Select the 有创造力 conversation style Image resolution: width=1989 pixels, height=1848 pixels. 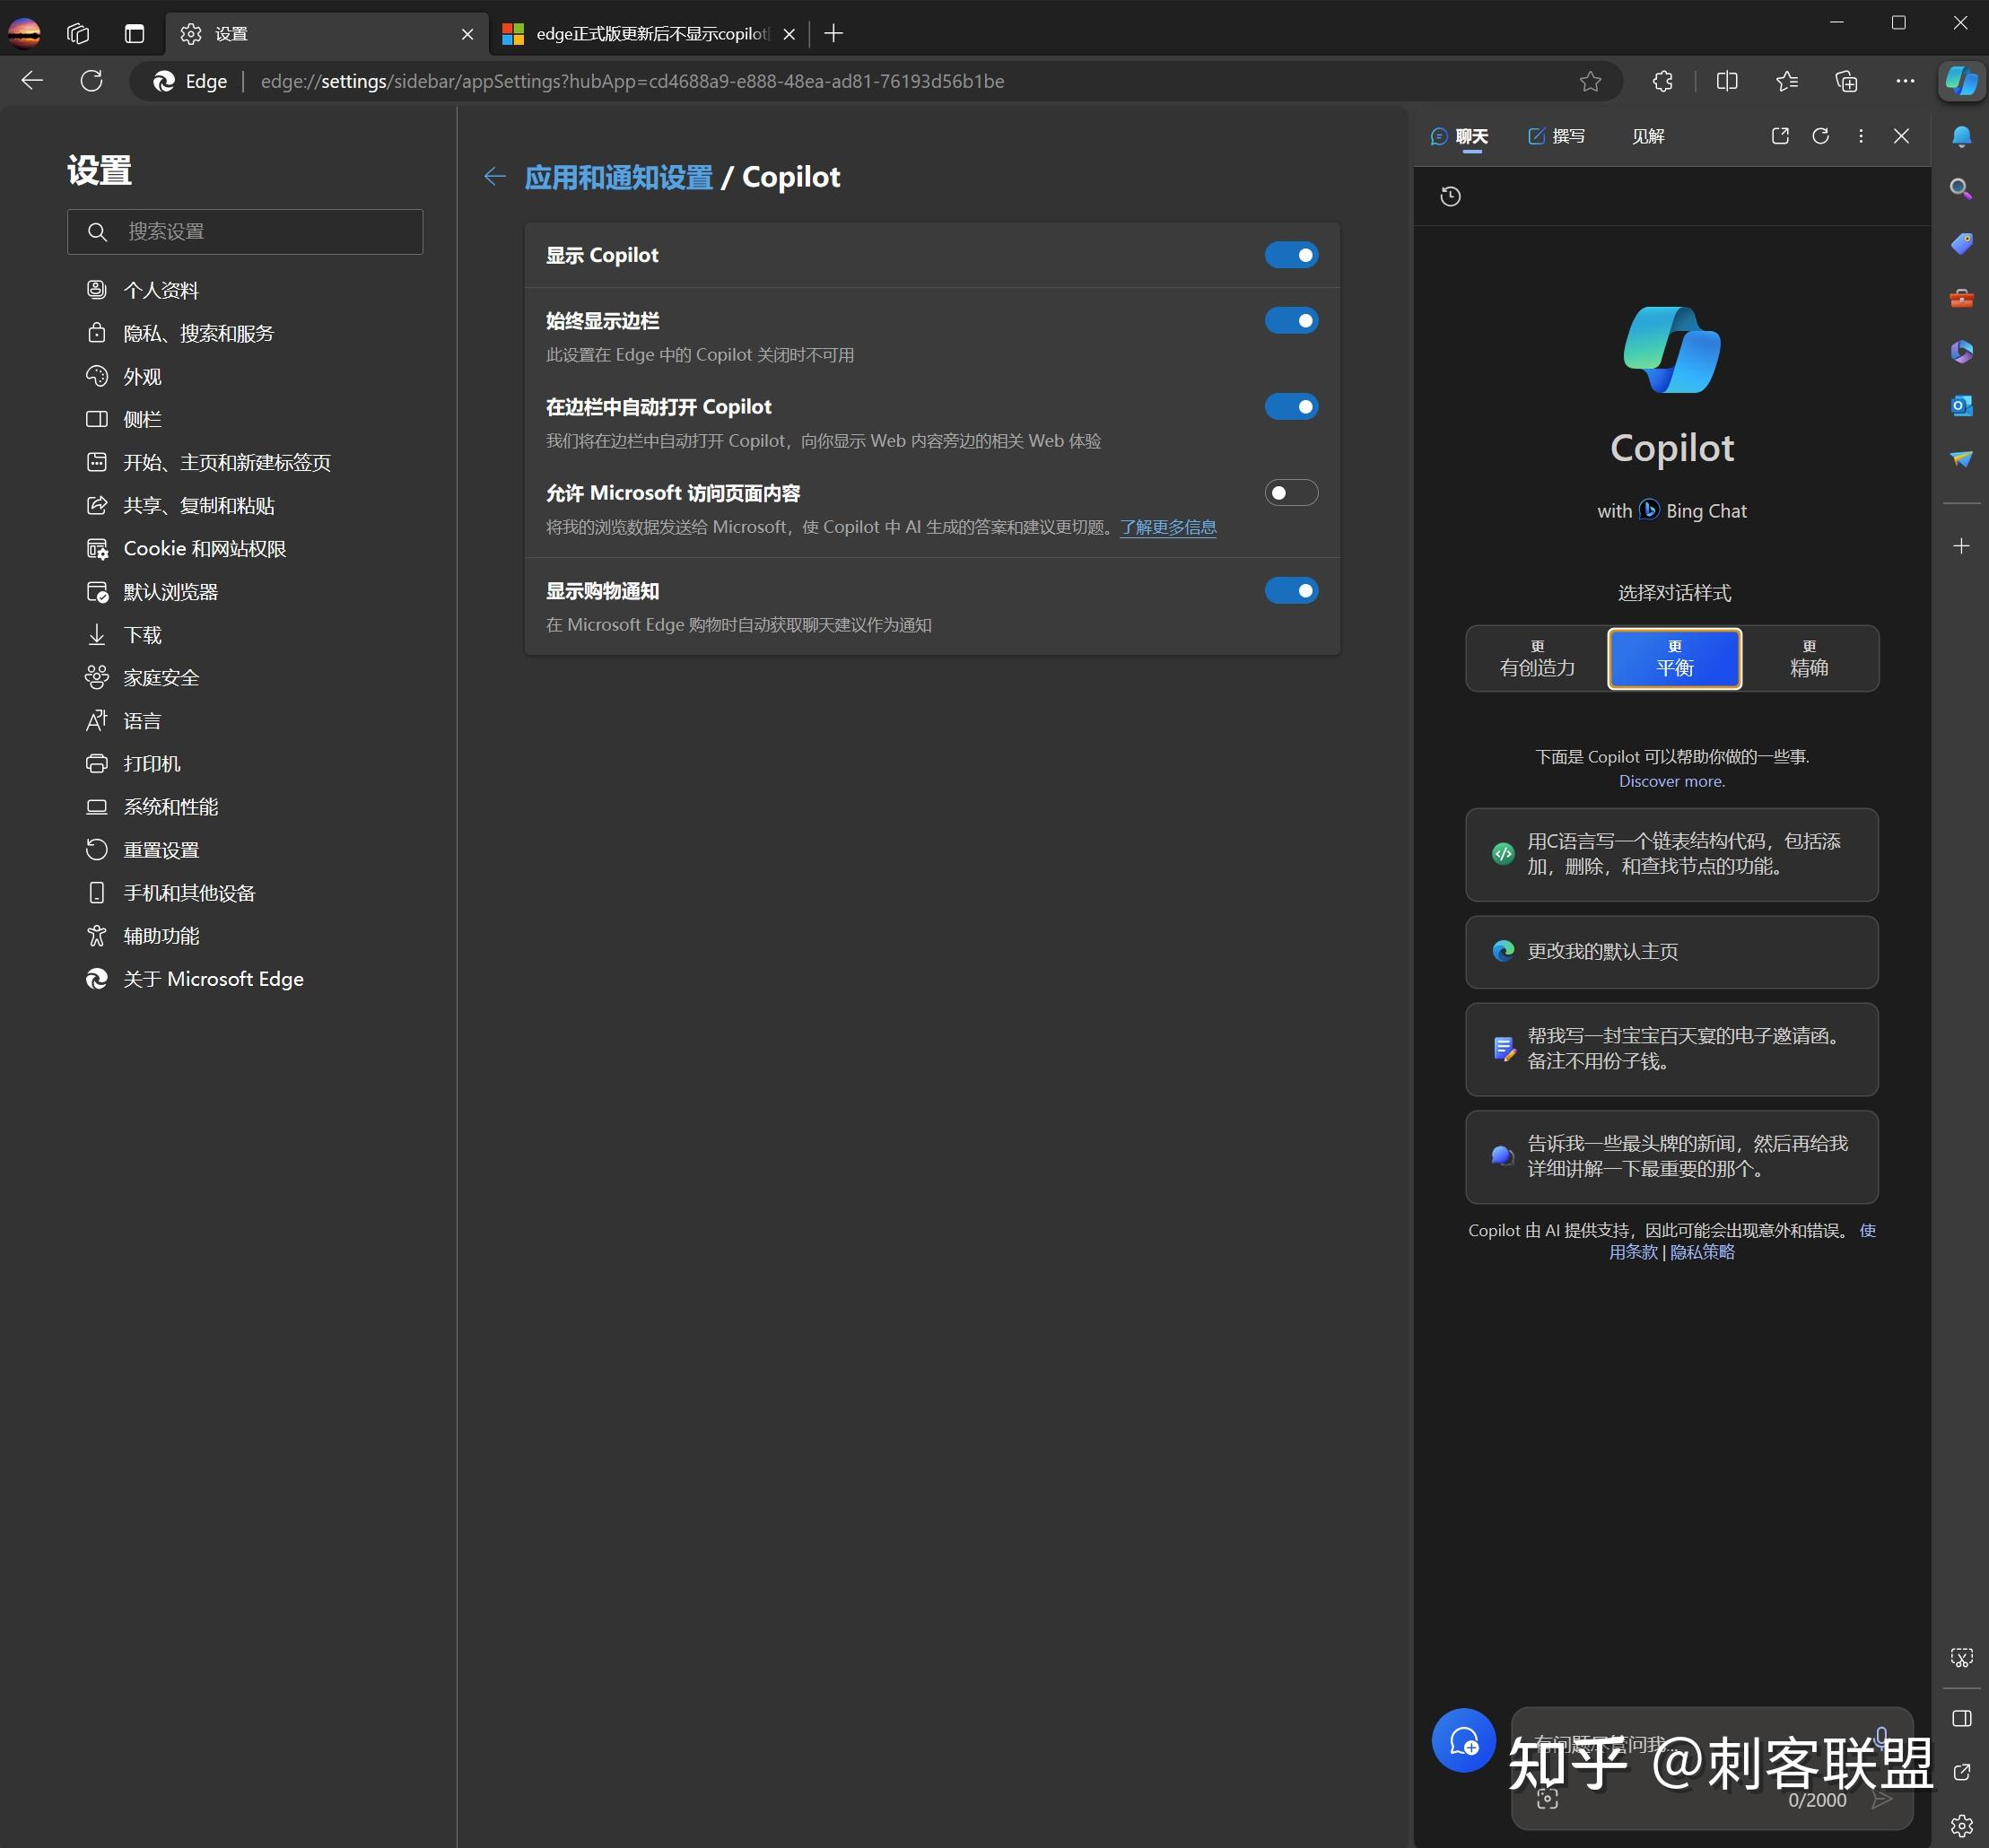point(1537,659)
